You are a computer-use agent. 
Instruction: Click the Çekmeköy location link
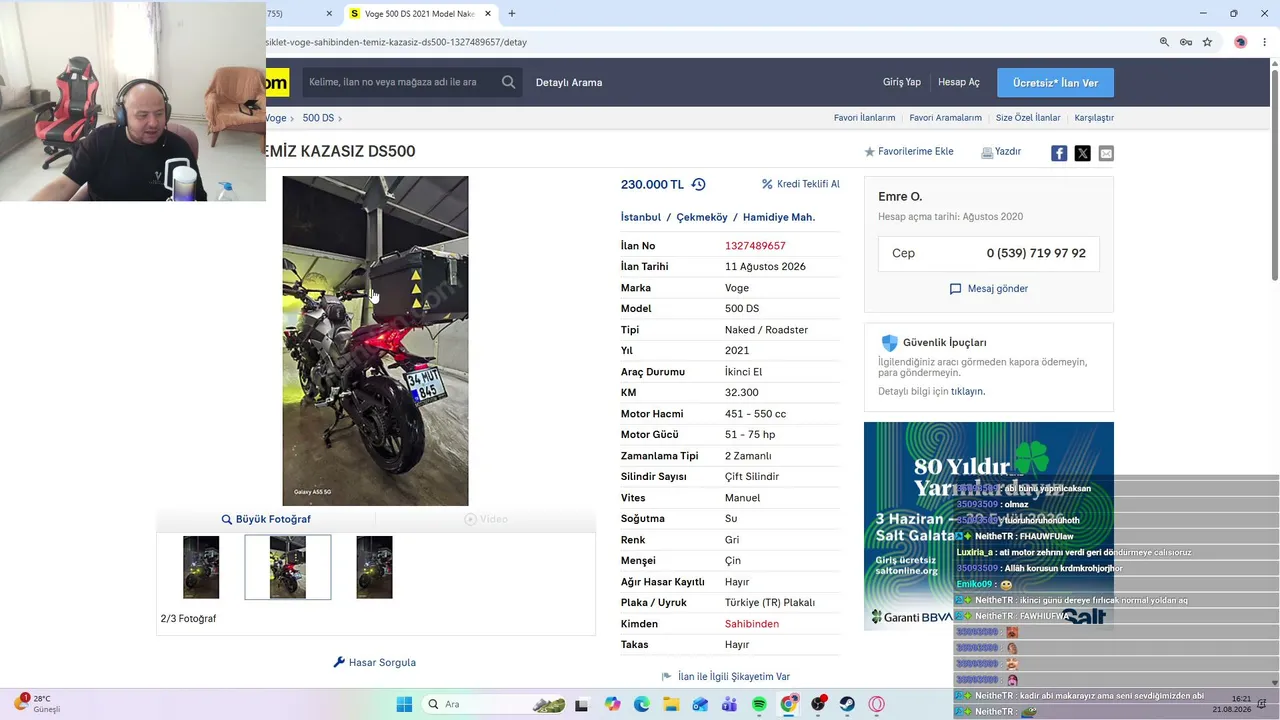[x=702, y=217]
